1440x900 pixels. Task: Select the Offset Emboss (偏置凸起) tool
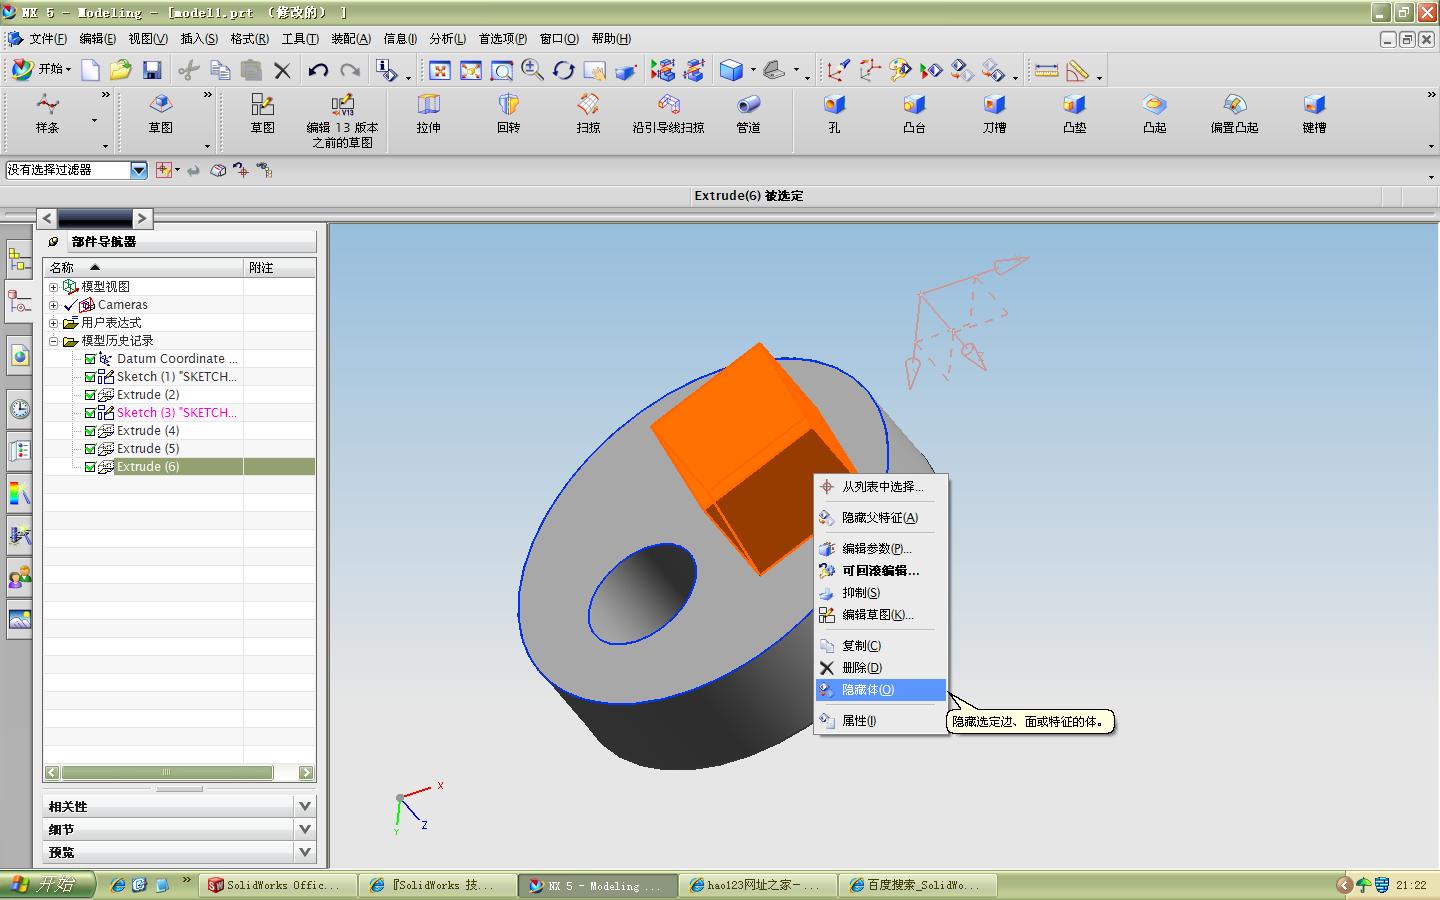coord(1234,114)
